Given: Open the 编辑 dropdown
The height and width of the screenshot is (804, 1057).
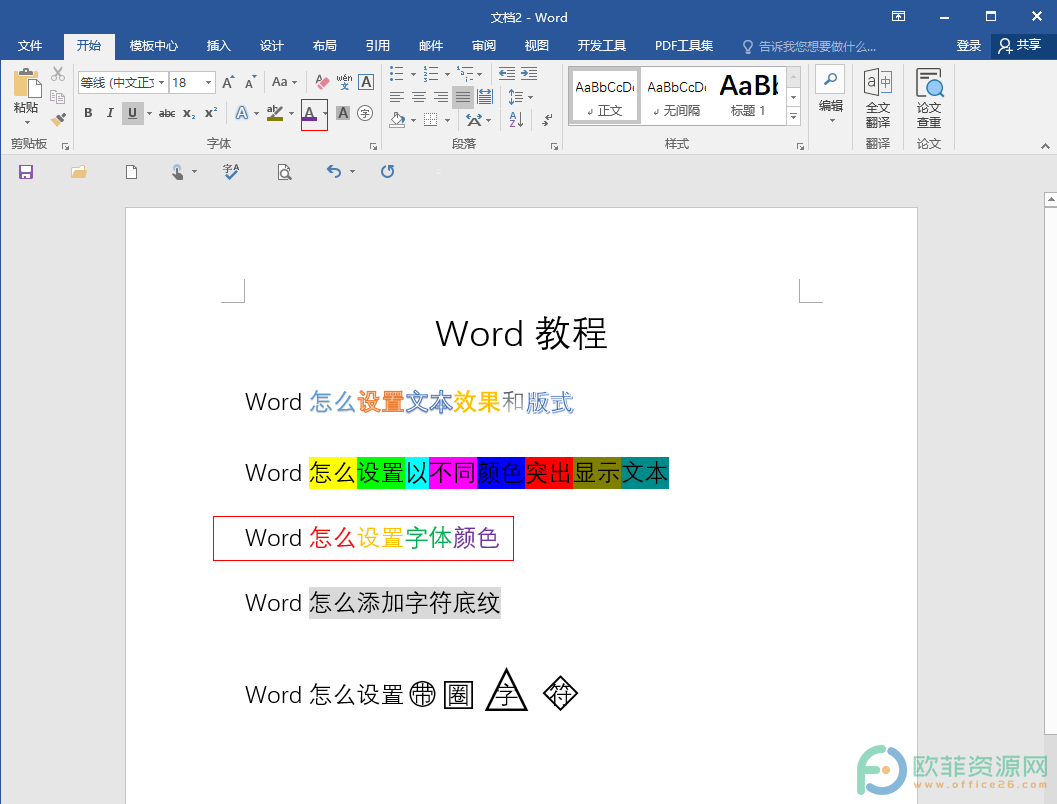Looking at the screenshot, I should coord(830,96).
